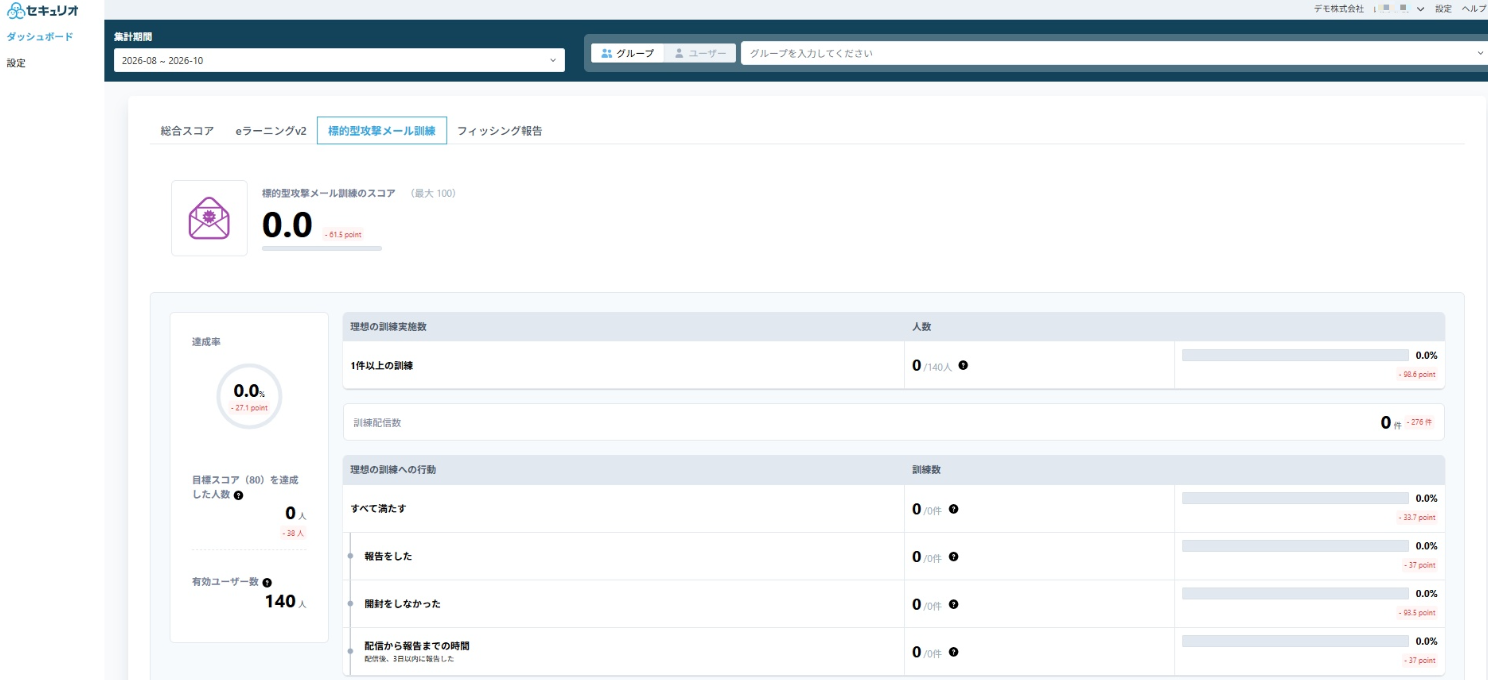Click the -98.6 point badge
The height and width of the screenshot is (680, 1488).
1416,374
